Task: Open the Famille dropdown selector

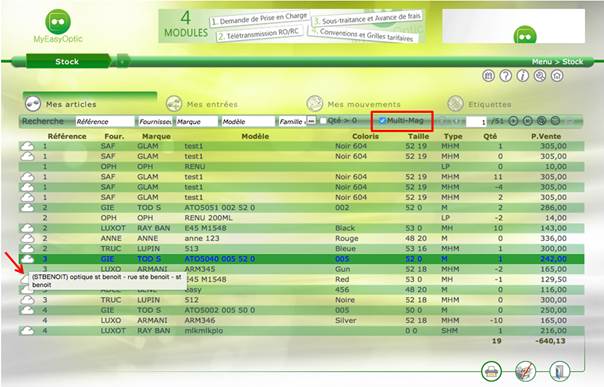Action: click(x=311, y=121)
